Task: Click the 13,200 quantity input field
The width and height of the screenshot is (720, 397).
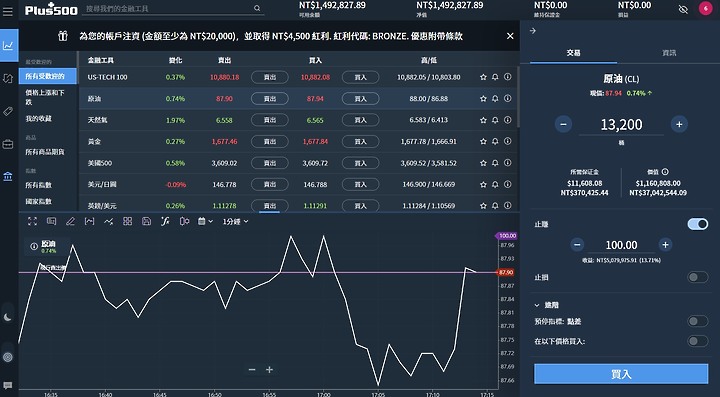Action: (621, 124)
